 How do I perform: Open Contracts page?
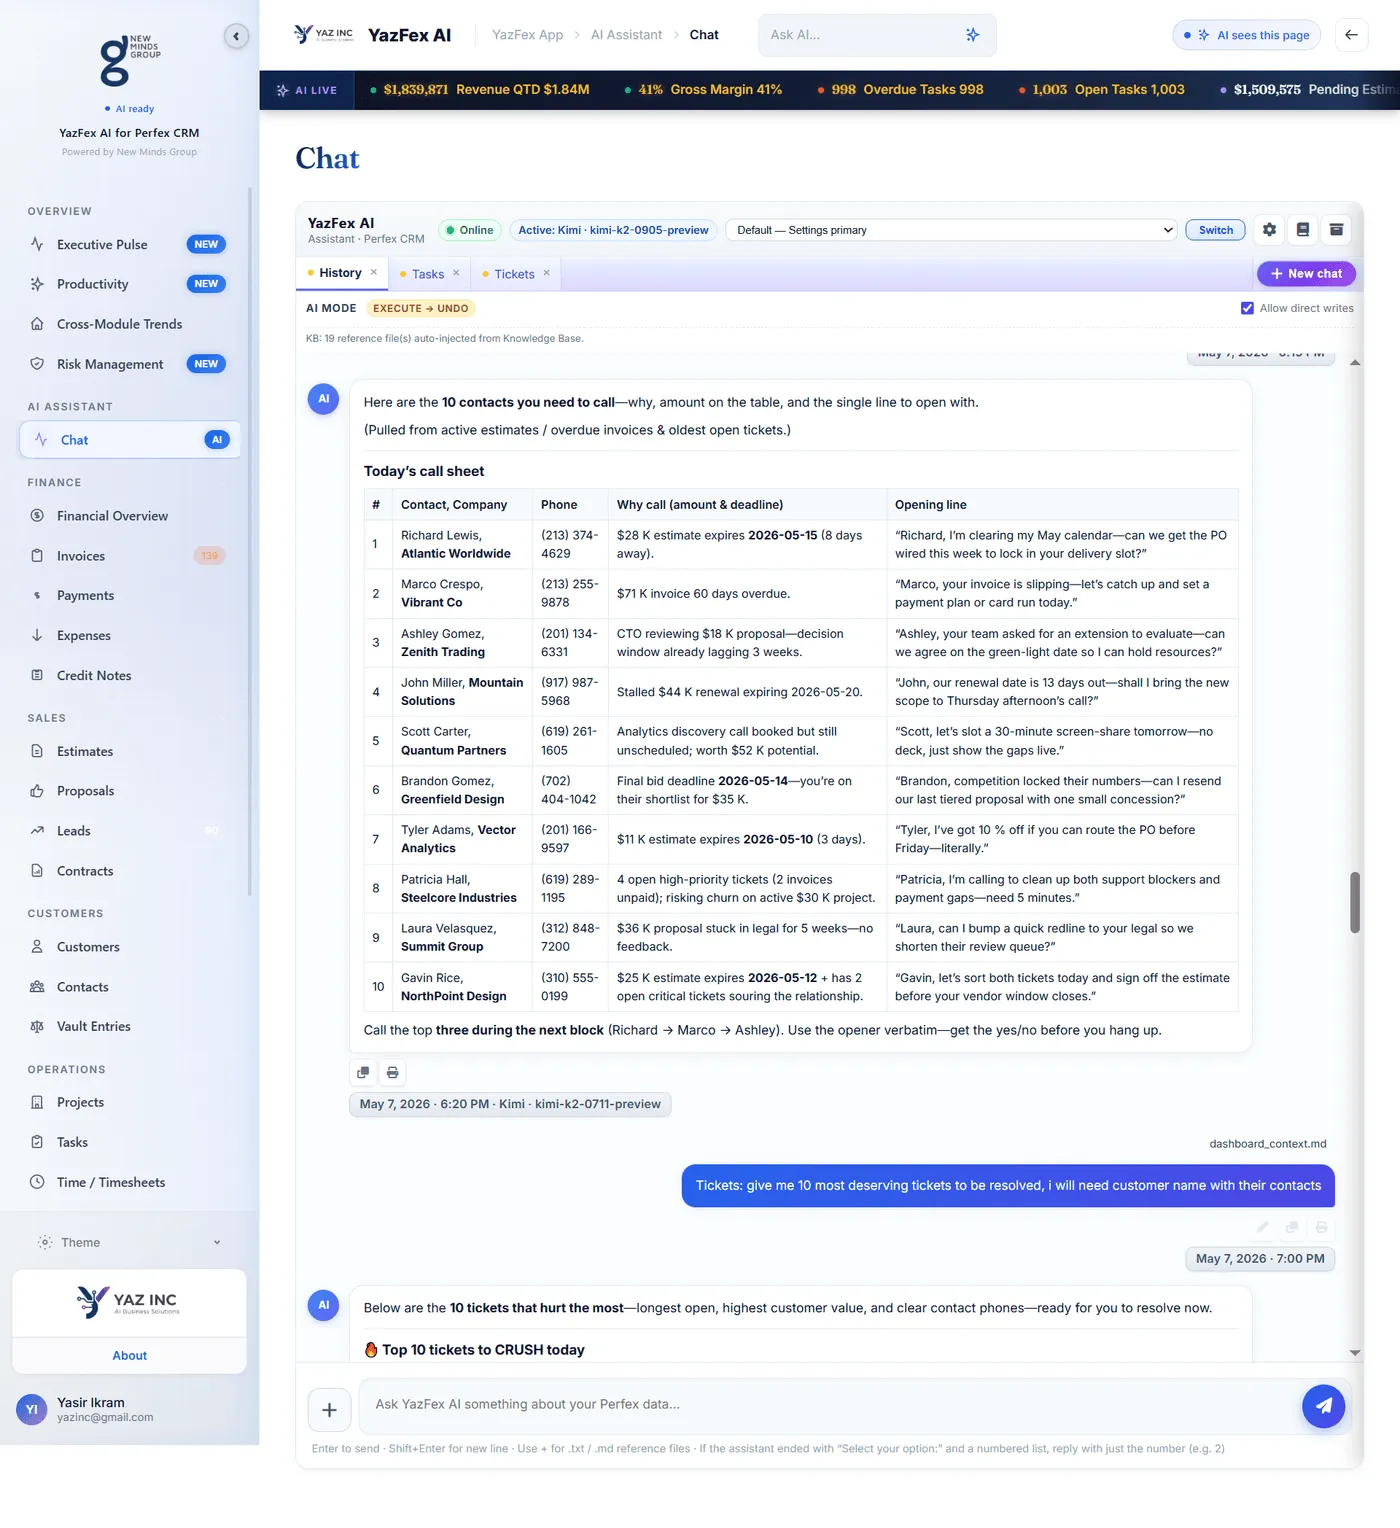(x=130, y=871)
